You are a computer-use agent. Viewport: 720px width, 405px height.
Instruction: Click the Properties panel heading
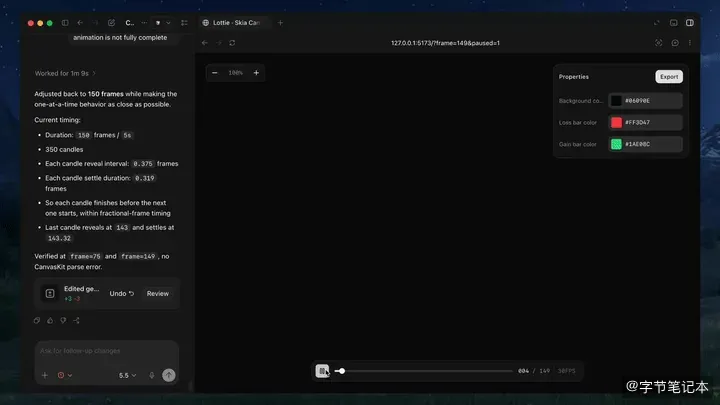[574, 77]
